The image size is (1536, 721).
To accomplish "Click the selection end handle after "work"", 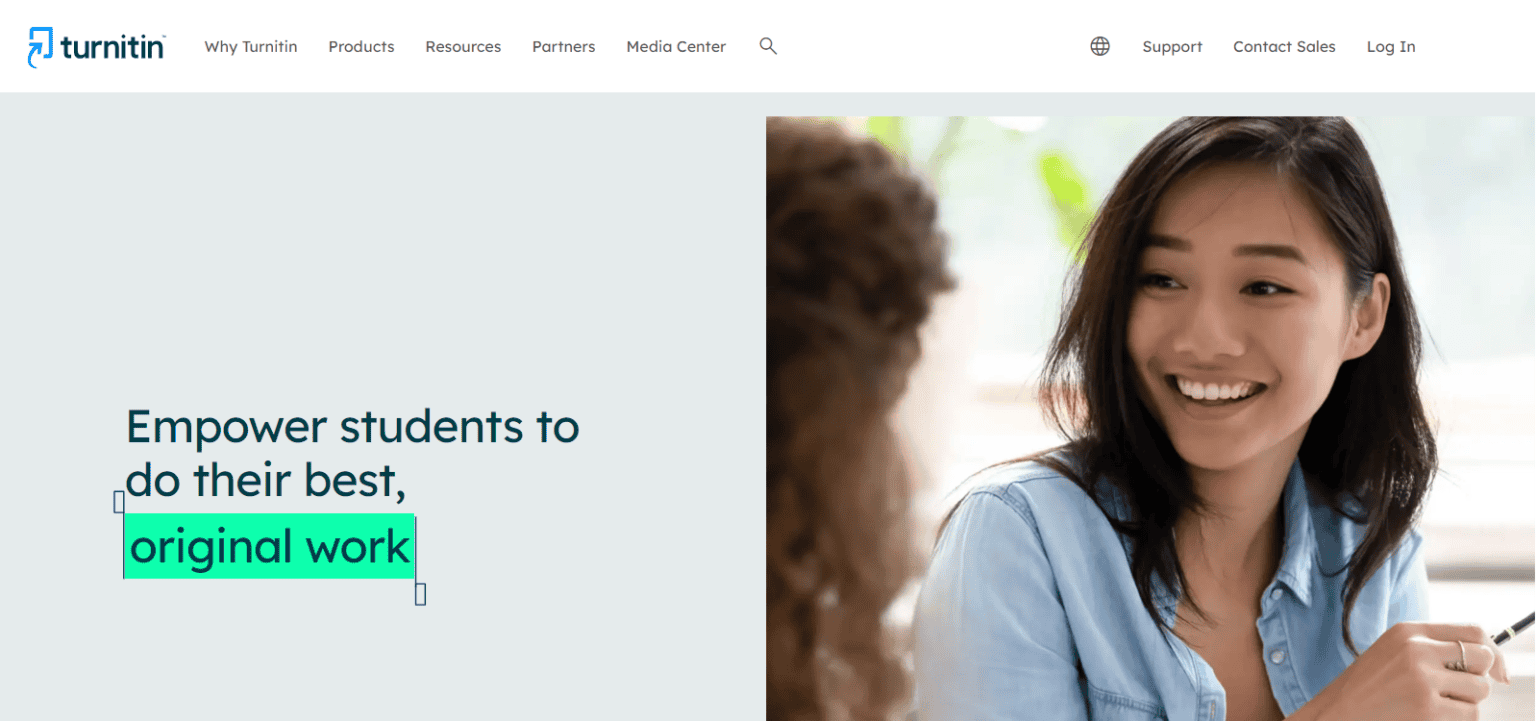I will pyautogui.click(x=420, y=594).
